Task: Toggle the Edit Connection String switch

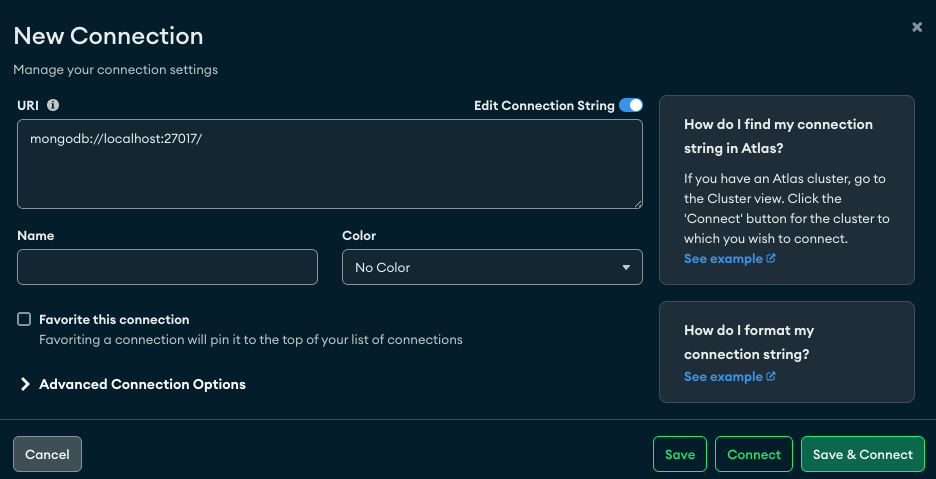Action: [x=630, y=105]
